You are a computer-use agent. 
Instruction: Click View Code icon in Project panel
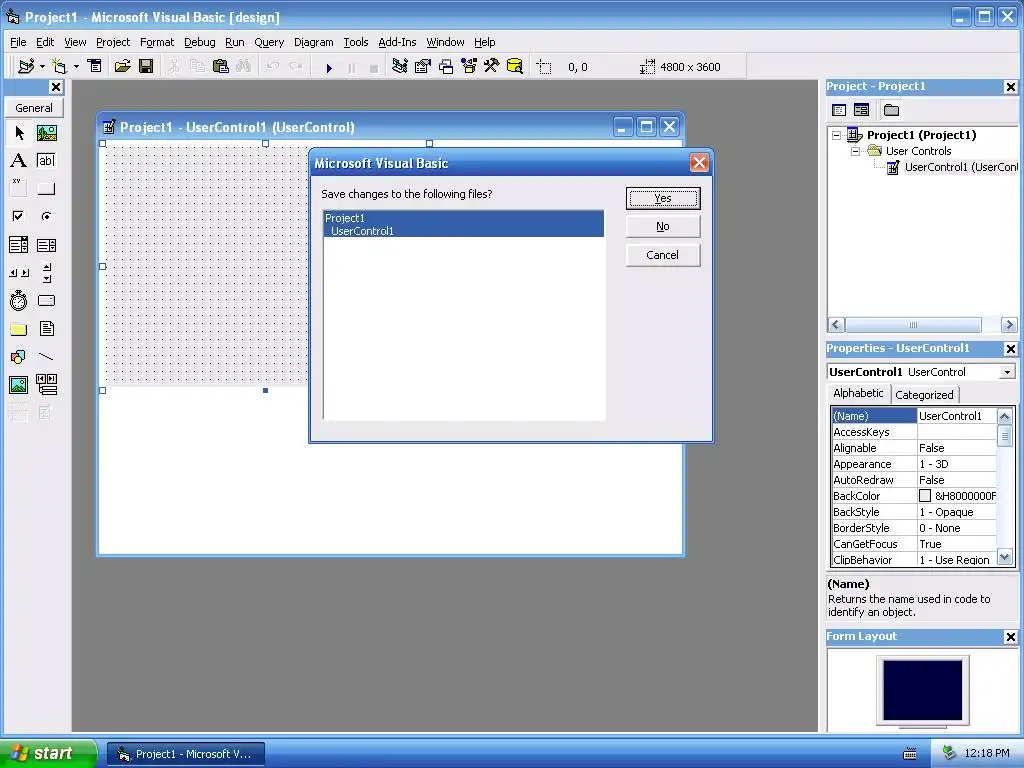(839, 110)
